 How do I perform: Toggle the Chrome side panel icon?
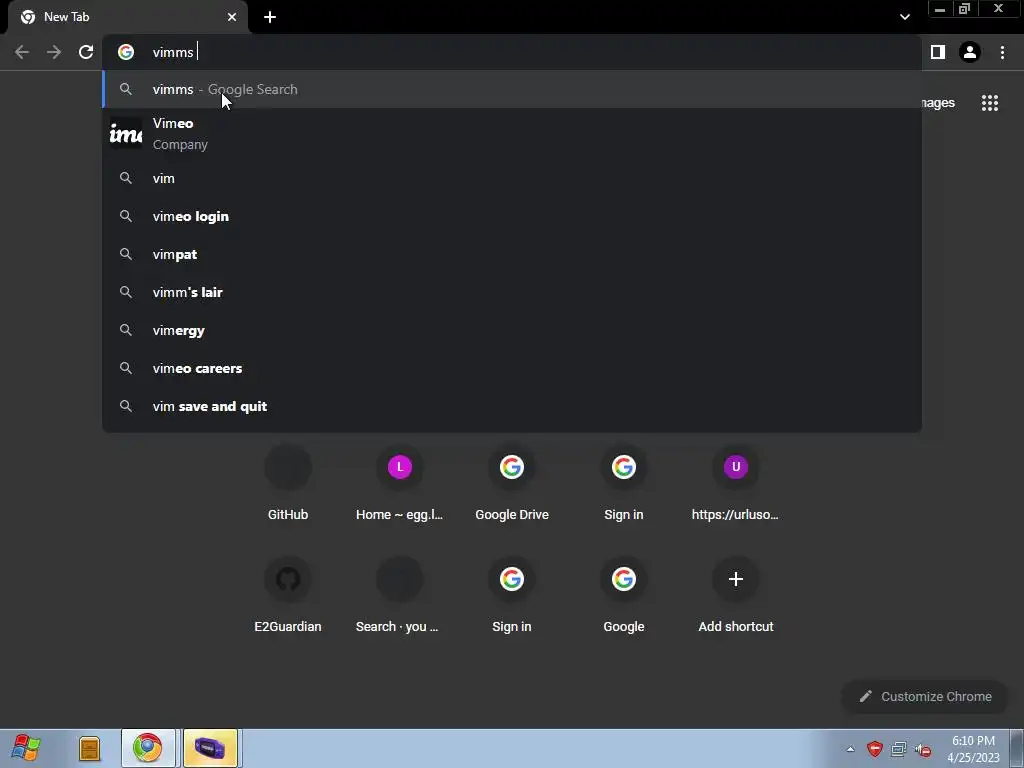click(x=938, y=52)
